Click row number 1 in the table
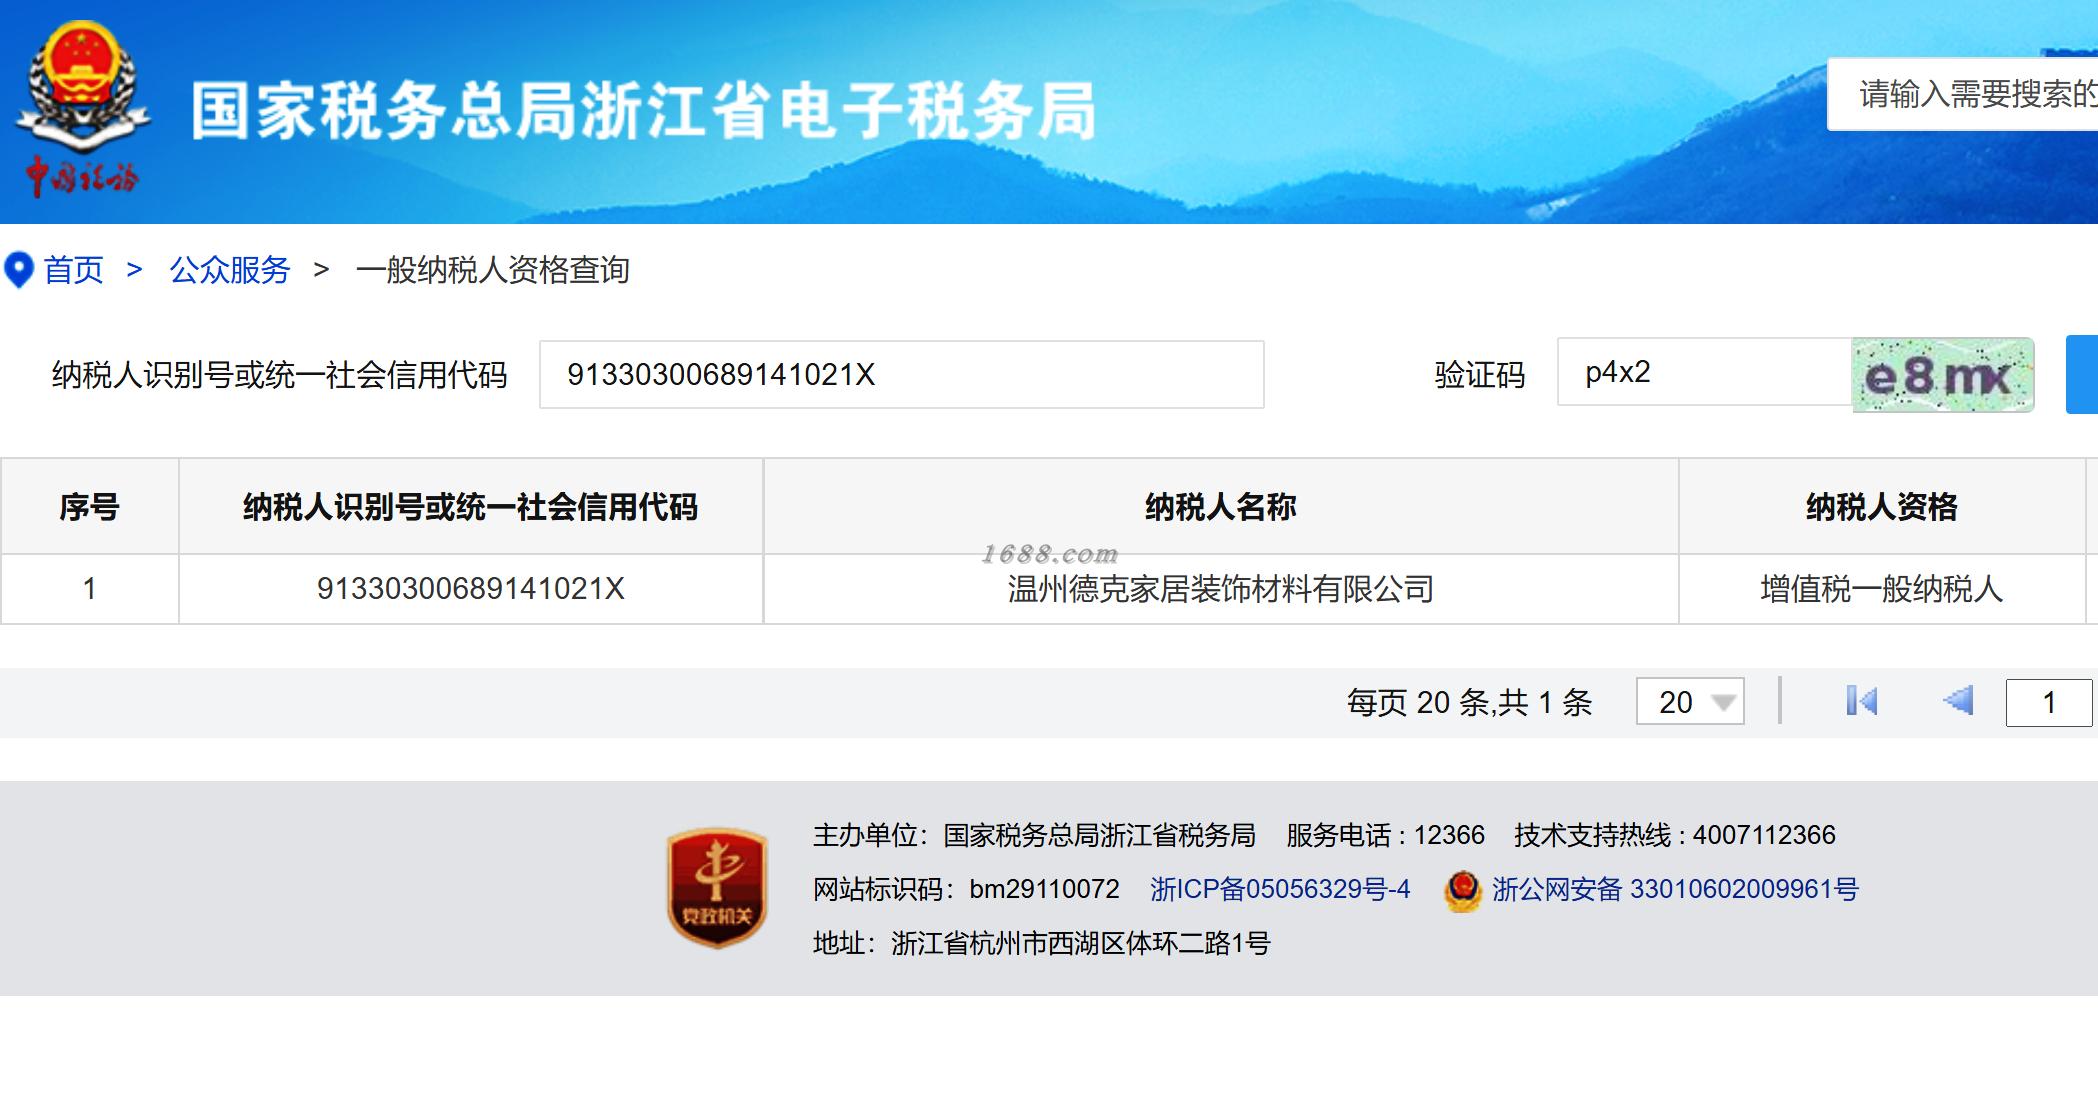The height and width of the screenshot is (1103, 2098). [89, 589]
